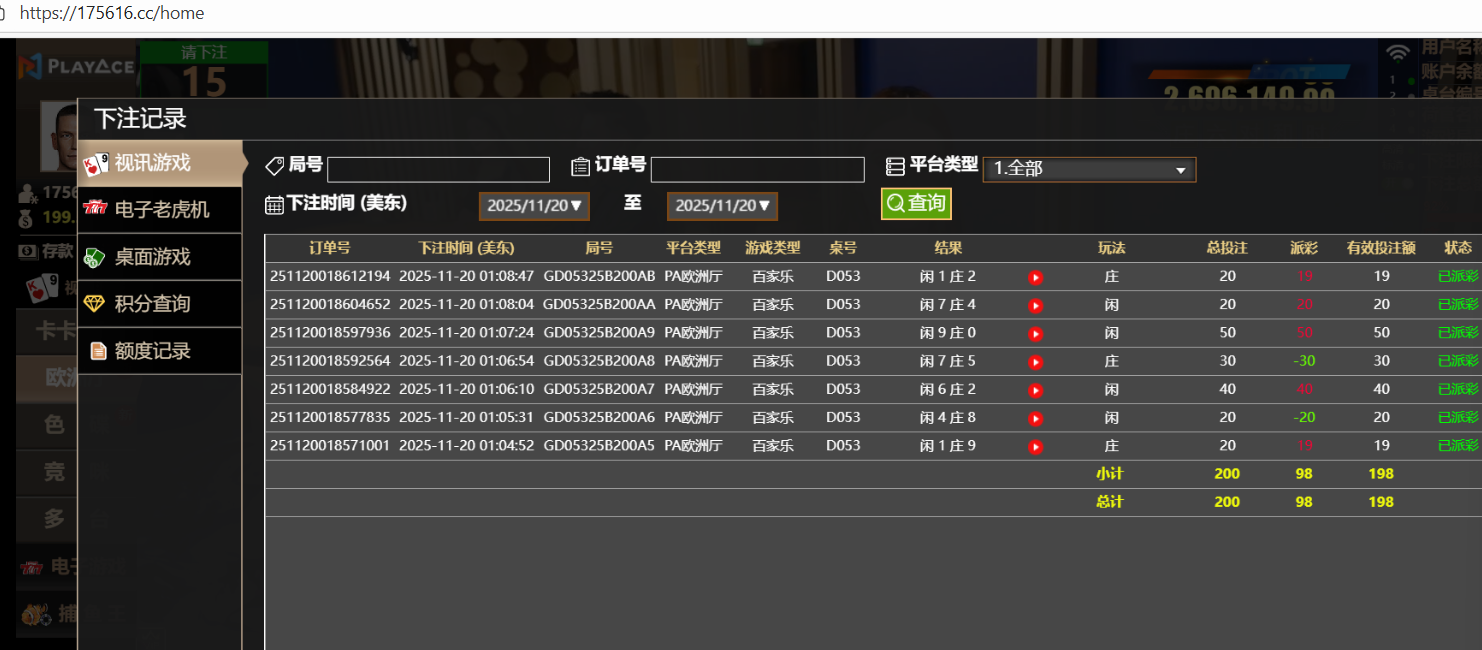Screen dimensions: 1482x650
Task: Select the 视讯游戏 tab
Action: tap(160, 163)
